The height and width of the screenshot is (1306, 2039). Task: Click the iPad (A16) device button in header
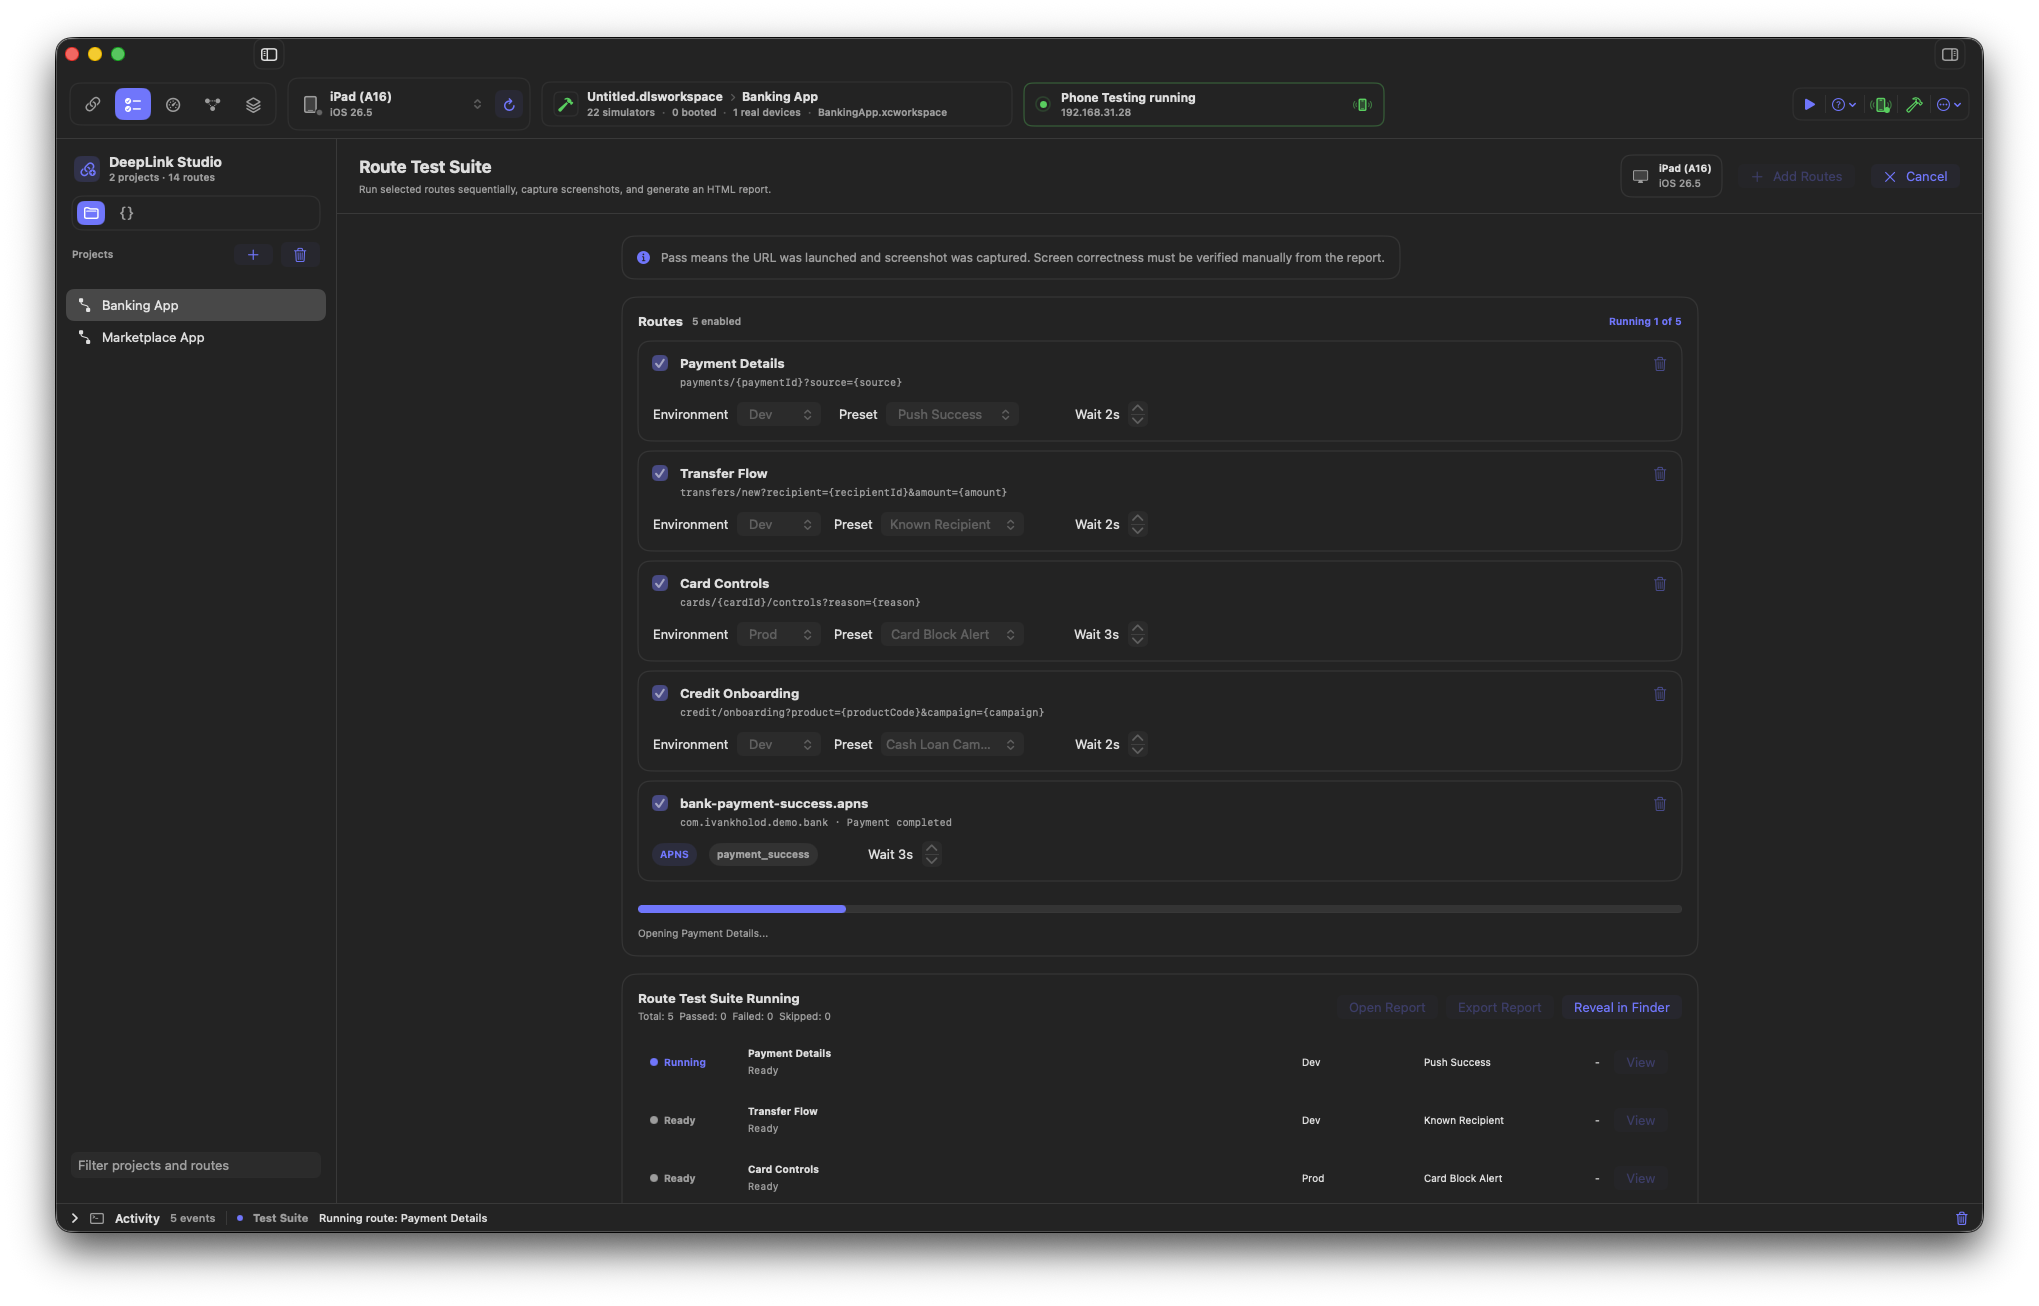tap(1671, 176)
